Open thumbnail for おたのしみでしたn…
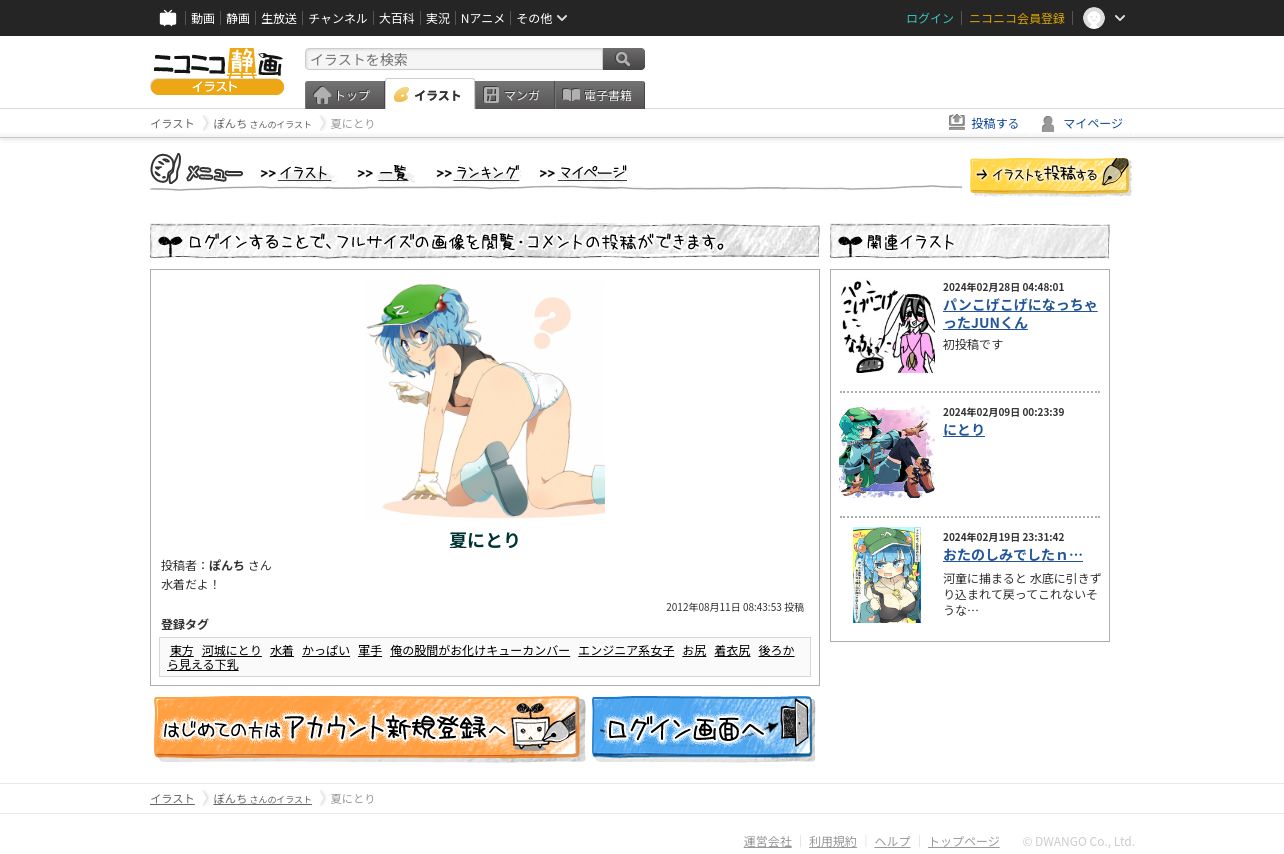The width and height of the screenshot is (1284, 854). (x=887, y=575)
